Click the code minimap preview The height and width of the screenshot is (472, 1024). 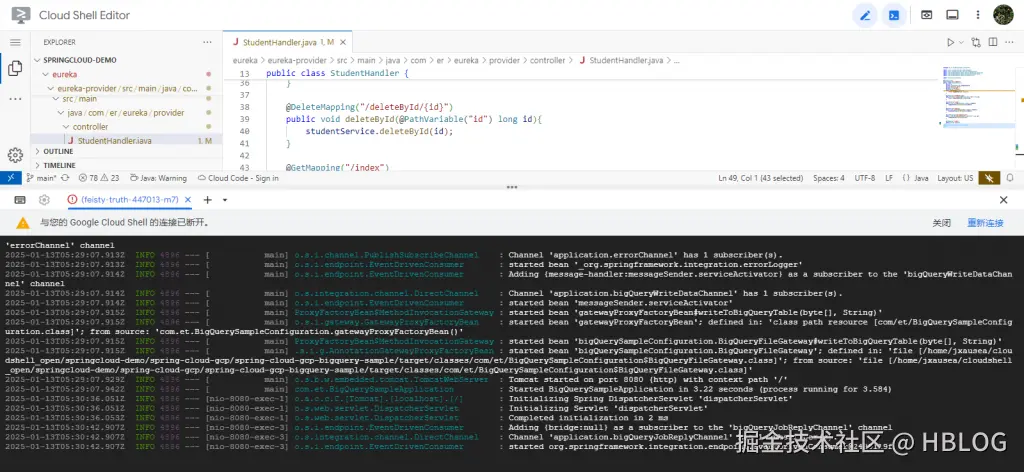click(976, 97)
